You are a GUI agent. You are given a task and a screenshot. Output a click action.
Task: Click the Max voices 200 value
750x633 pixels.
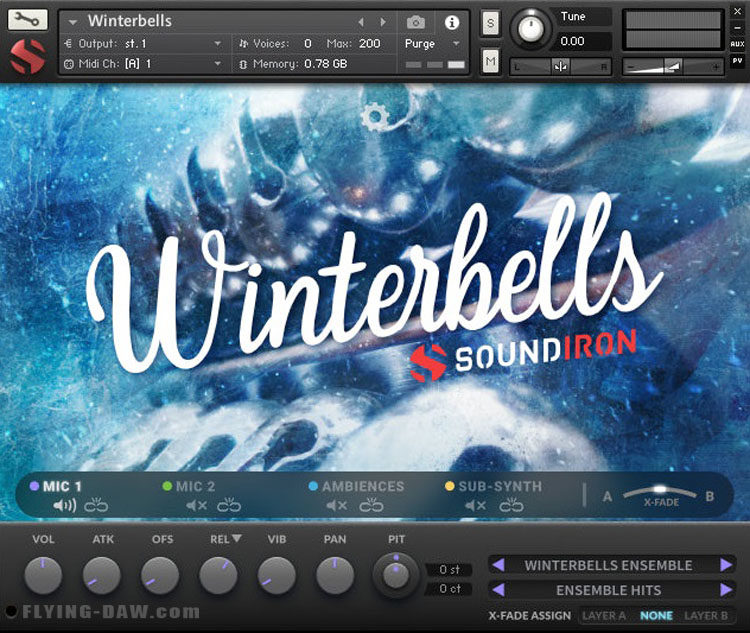pyautogui.click(x=370, y=44)
